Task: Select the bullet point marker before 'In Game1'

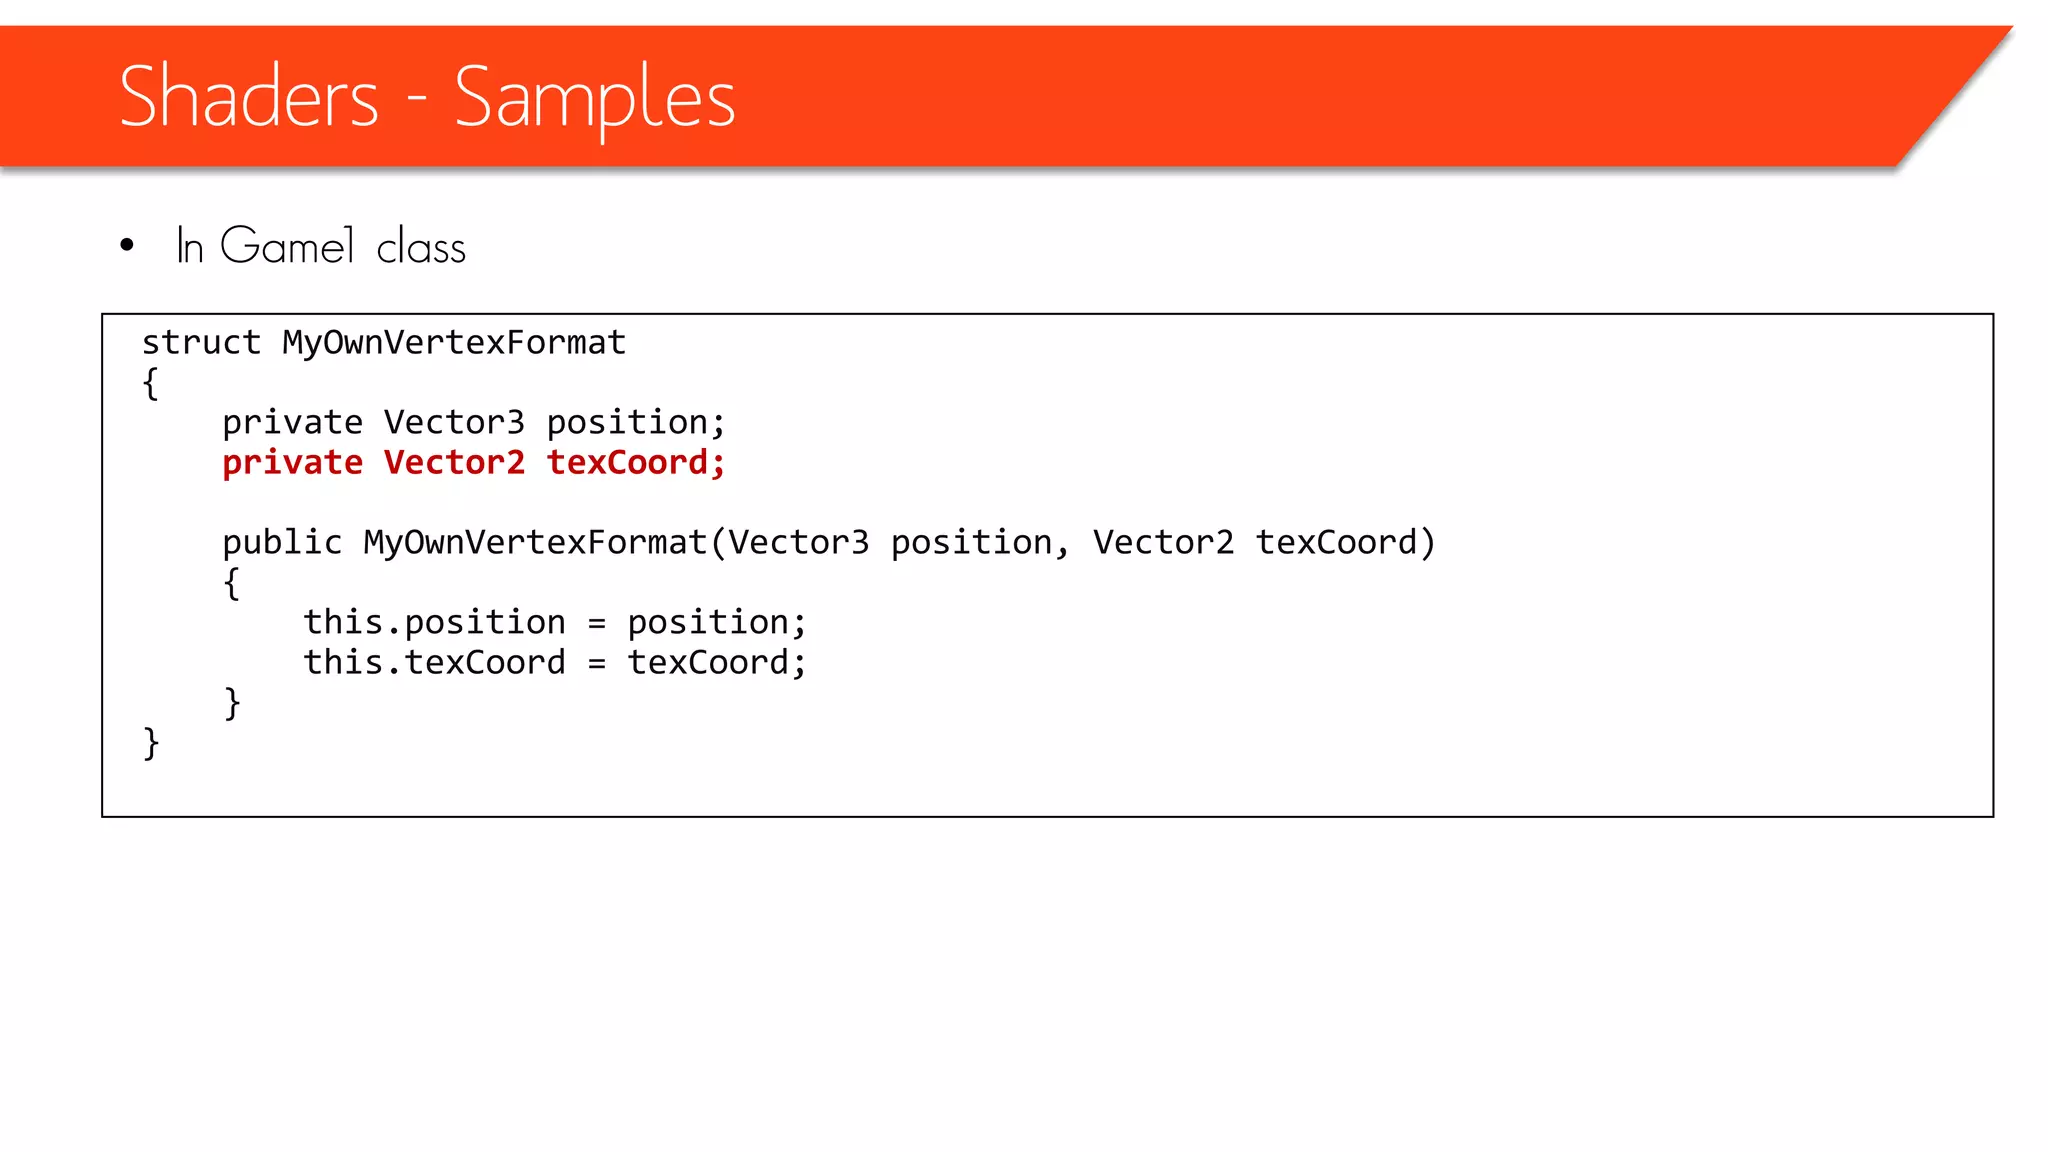Action: click(x=126, y=245)
